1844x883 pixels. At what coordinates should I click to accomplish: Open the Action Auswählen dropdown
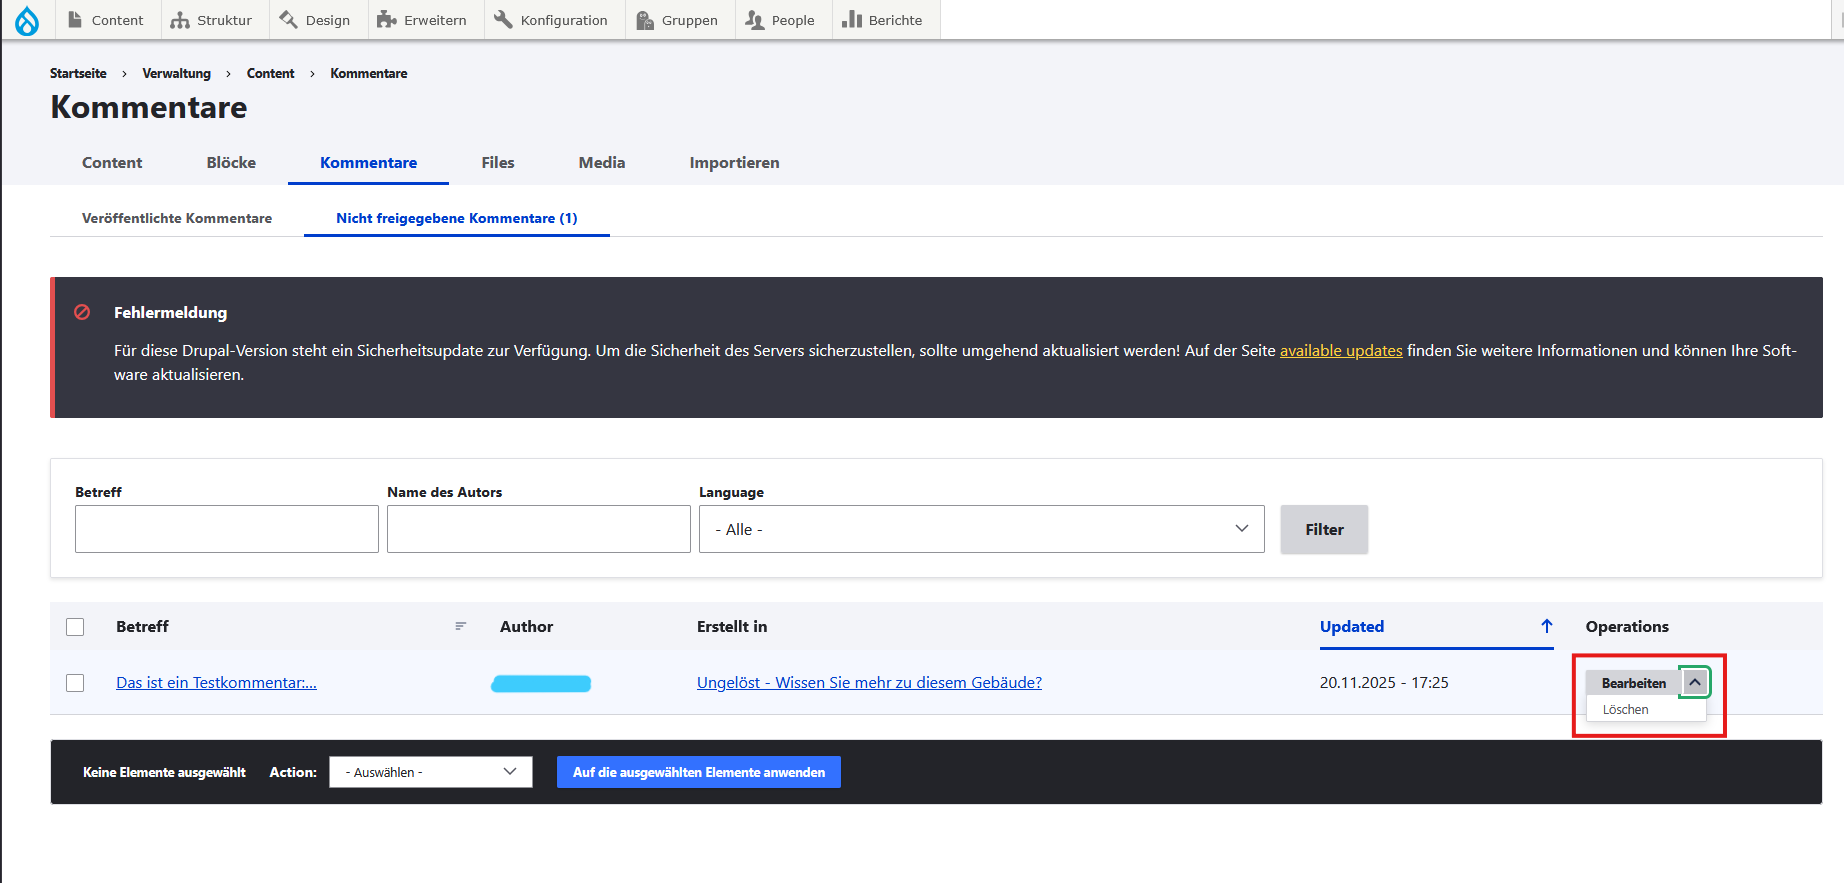pos(431,772)
